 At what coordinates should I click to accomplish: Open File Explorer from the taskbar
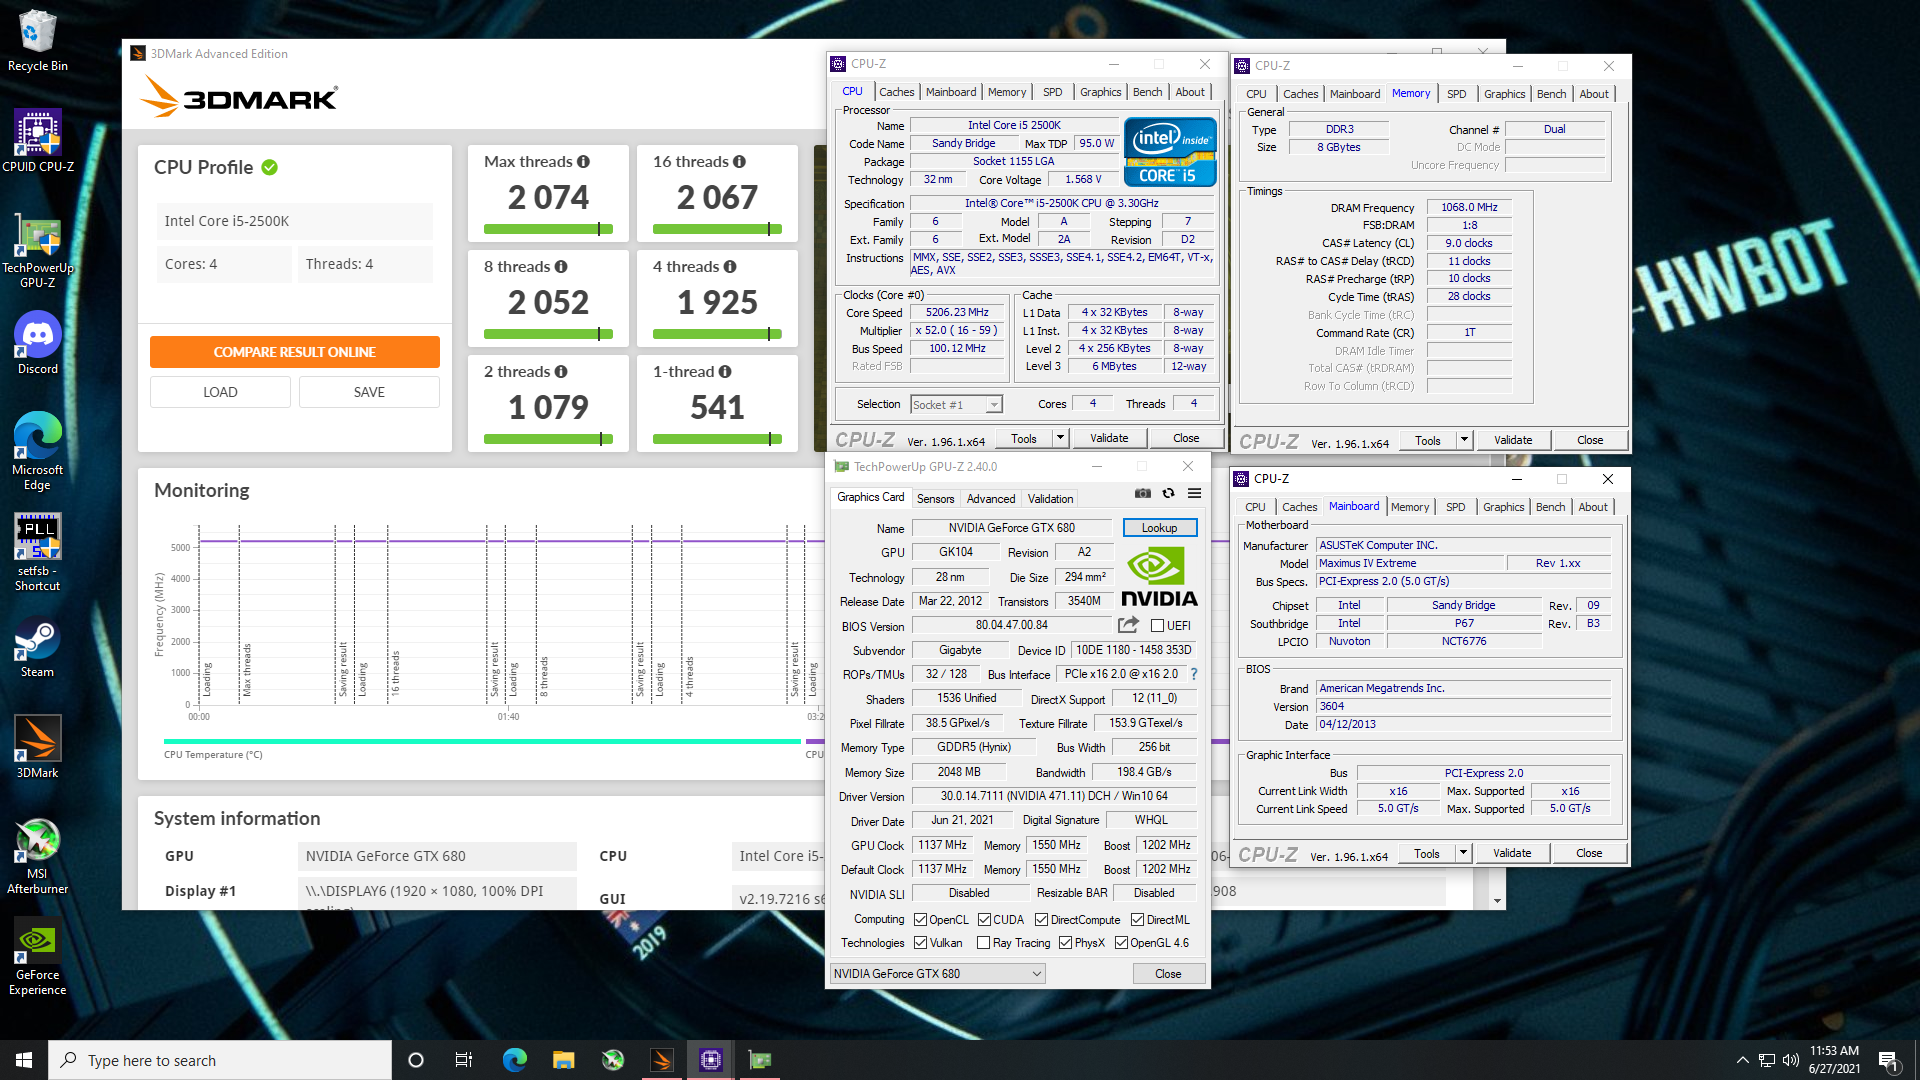click(563, 1060)
